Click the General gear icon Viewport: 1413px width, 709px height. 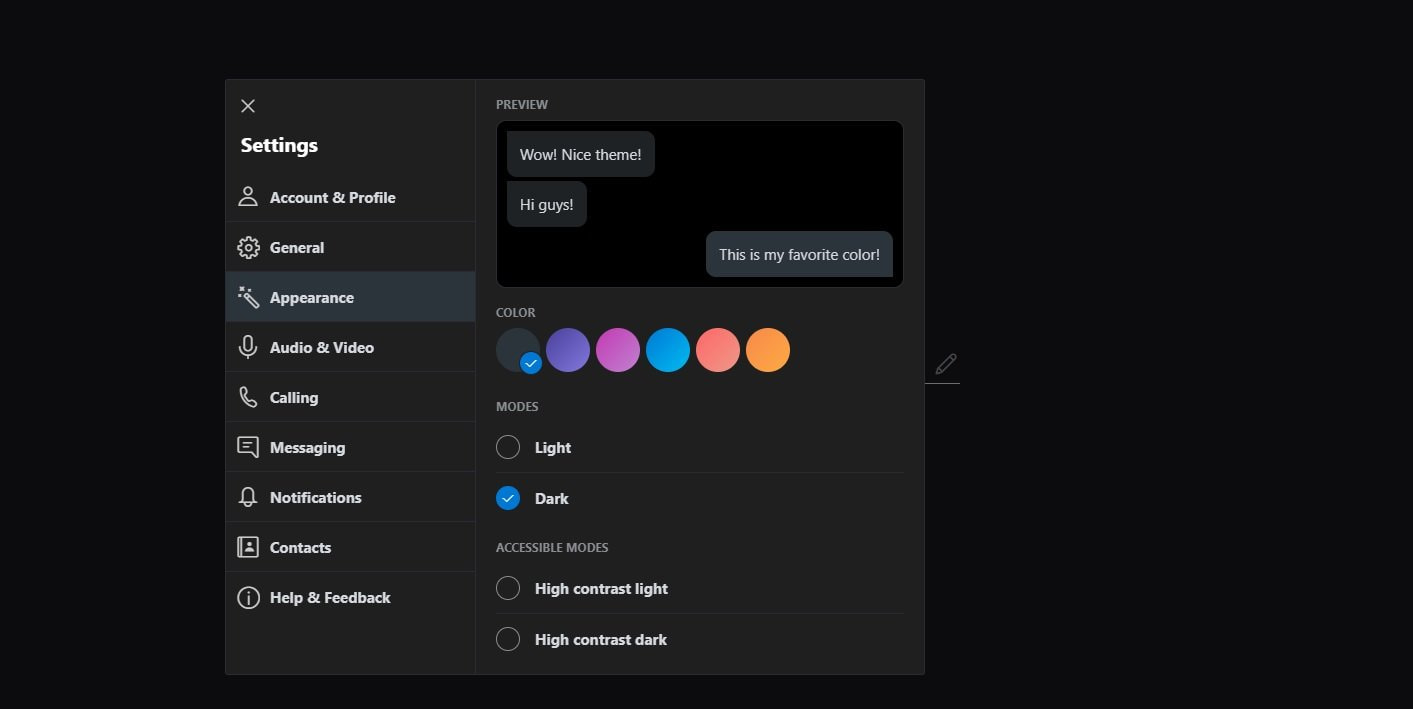tap(248, 247)
